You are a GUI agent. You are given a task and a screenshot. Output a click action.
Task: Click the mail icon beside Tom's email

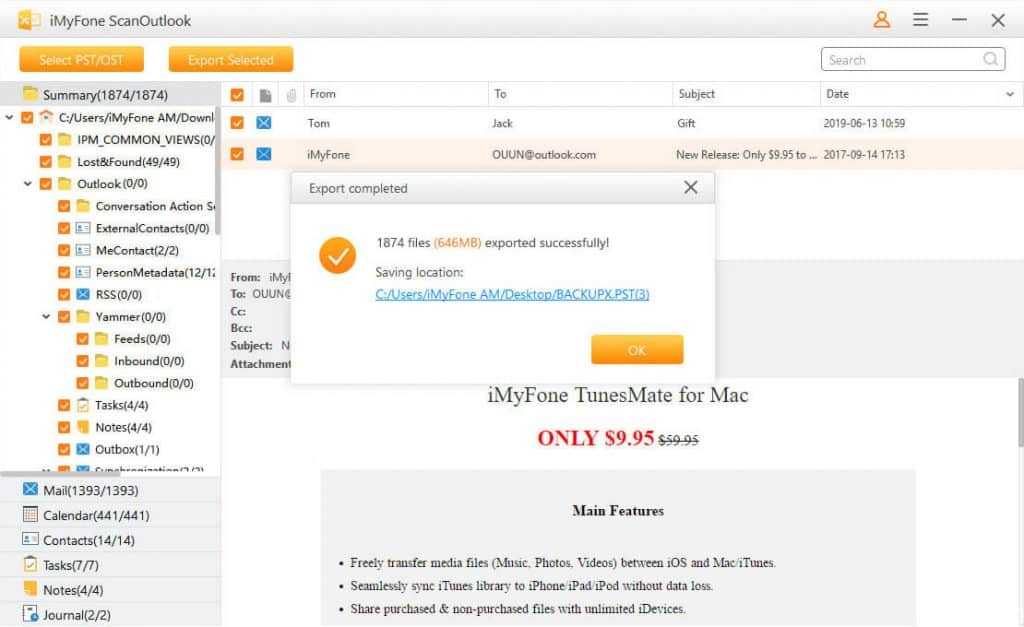[x=264, y=123]
